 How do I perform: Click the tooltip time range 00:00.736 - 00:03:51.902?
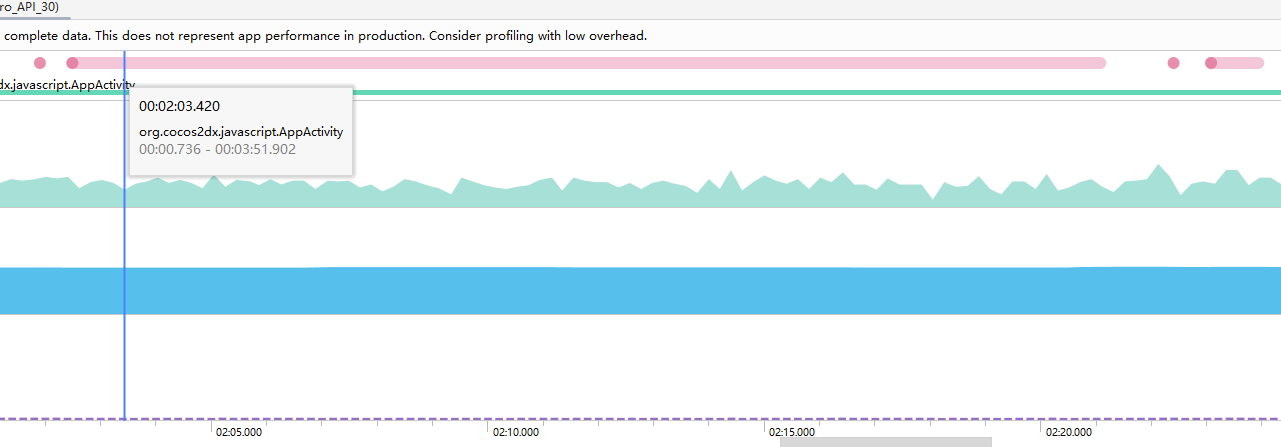(x=217, y=149)
